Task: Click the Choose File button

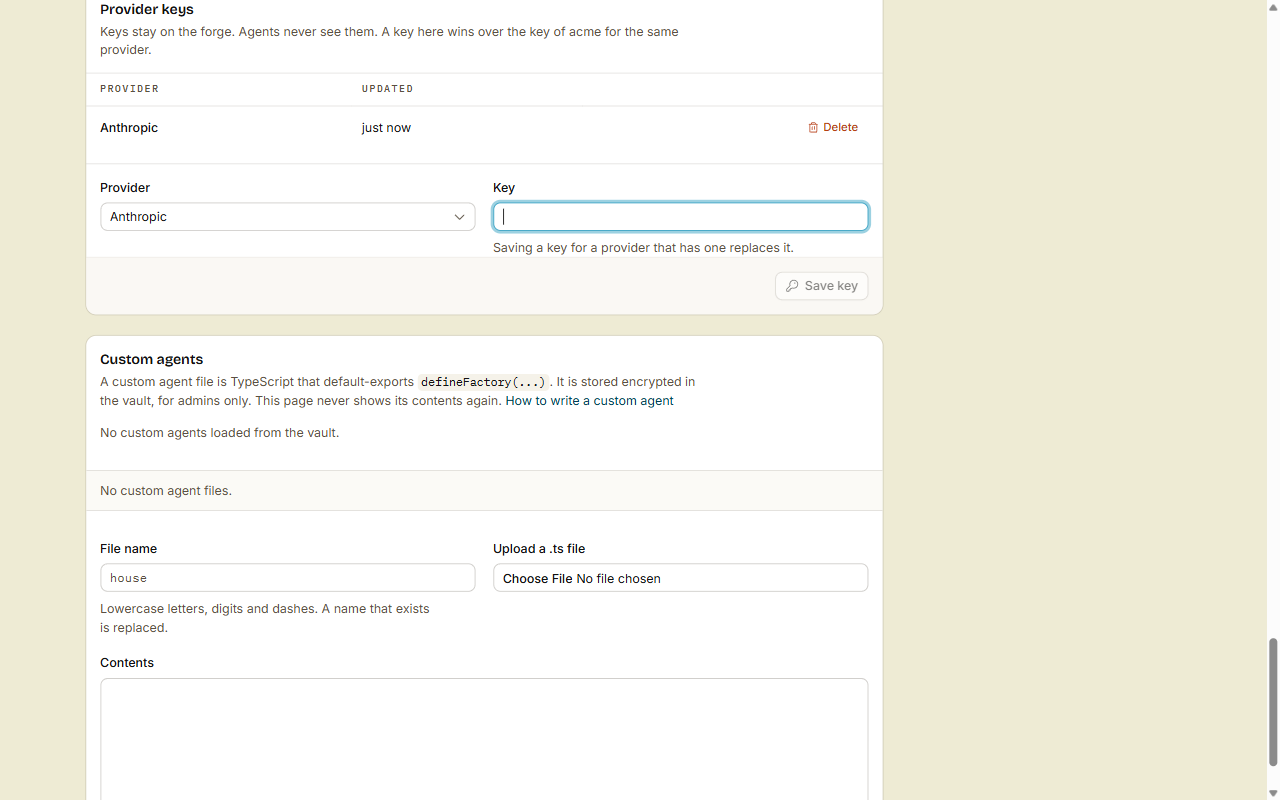Action: pos(537,578)
